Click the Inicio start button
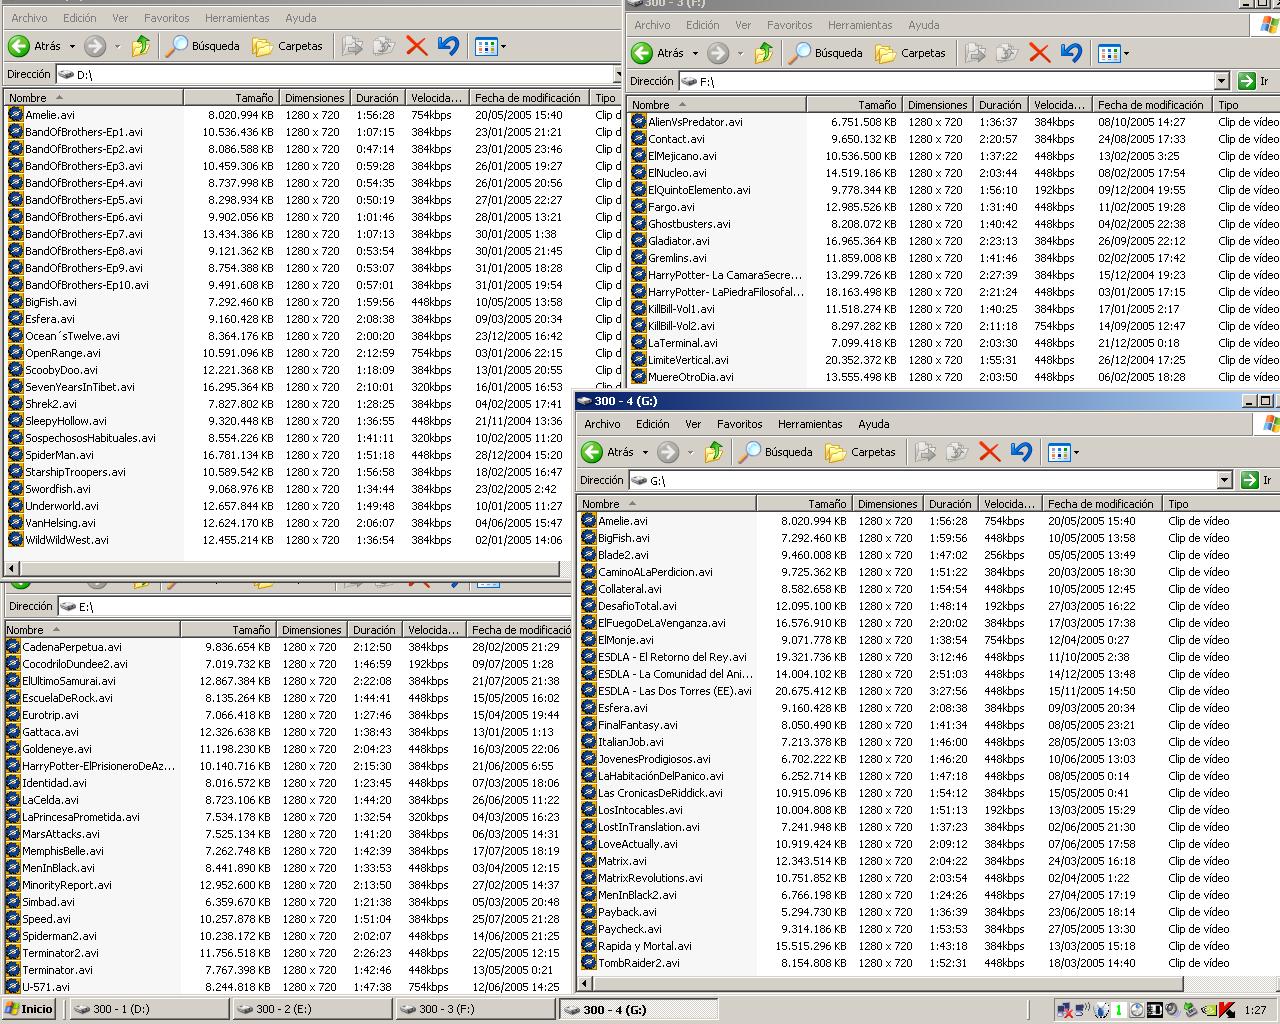This screenshot has height=1024, width=1280. (x=29, y=1009)
